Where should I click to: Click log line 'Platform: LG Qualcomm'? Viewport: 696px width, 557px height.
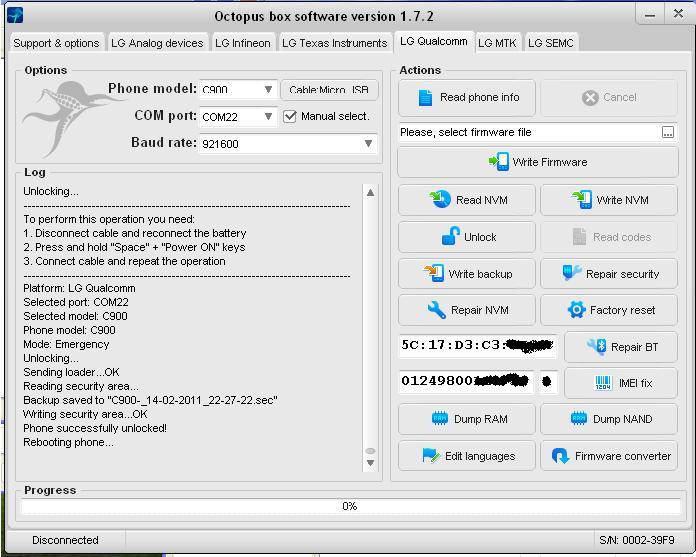coord(79,288)
